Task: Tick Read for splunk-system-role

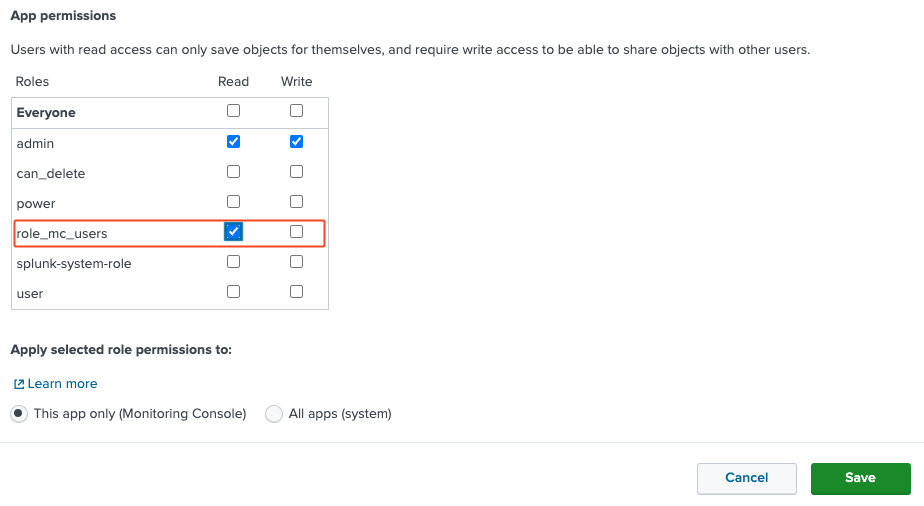Action: pyautogui.click(x=233, y=262)
